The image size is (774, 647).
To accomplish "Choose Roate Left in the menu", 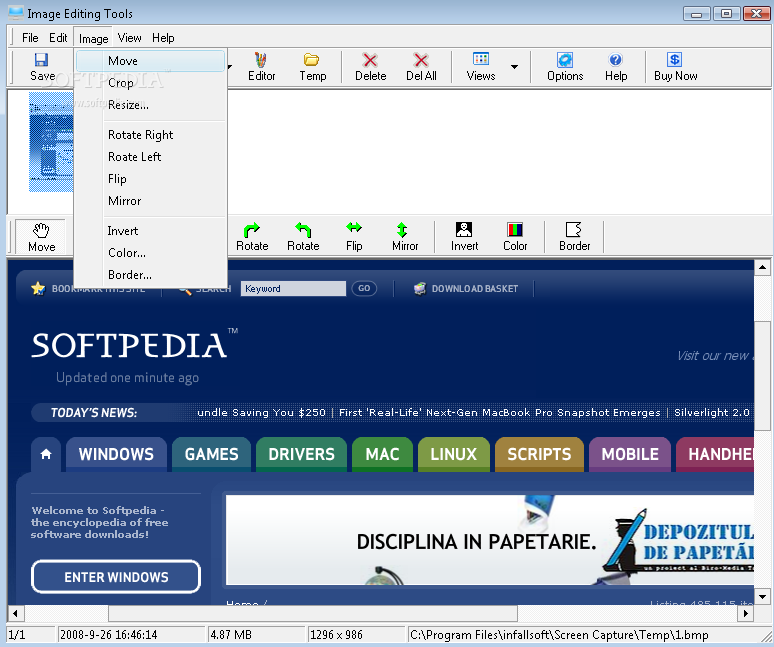I will pos(151,156).
